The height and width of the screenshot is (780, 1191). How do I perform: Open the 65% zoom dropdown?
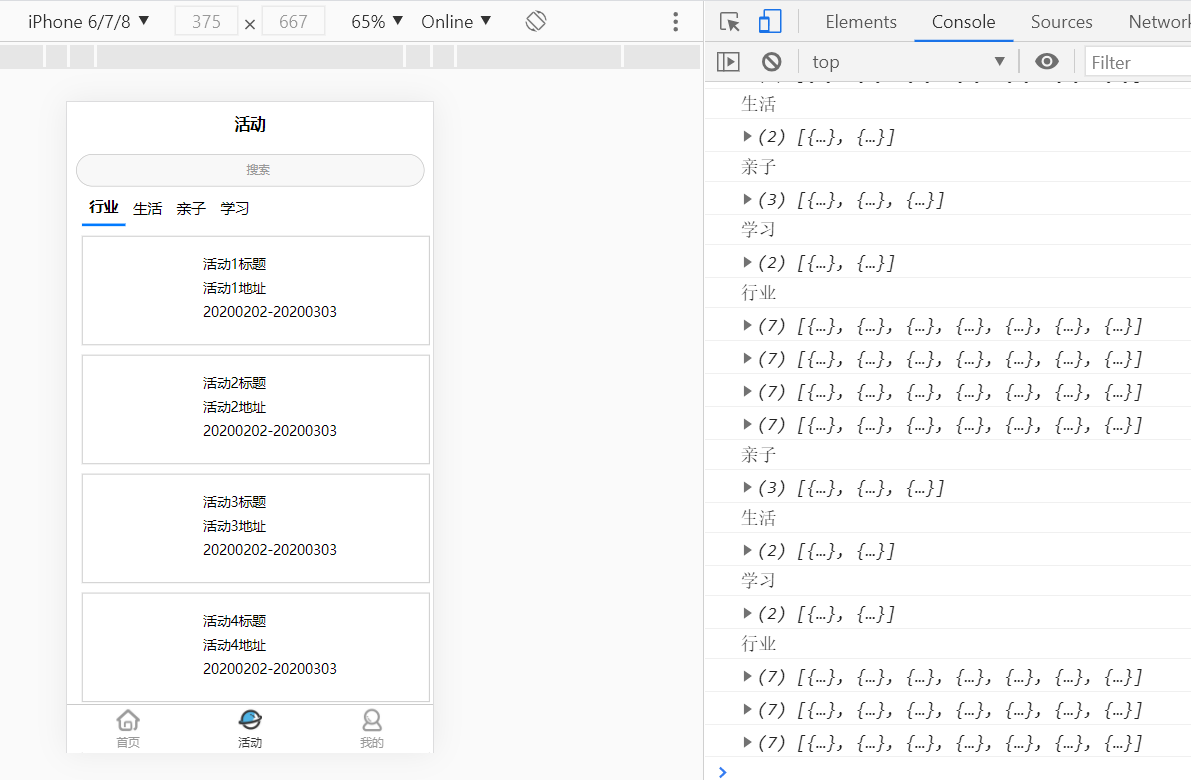pyautogui.click(x=377, y=21)
